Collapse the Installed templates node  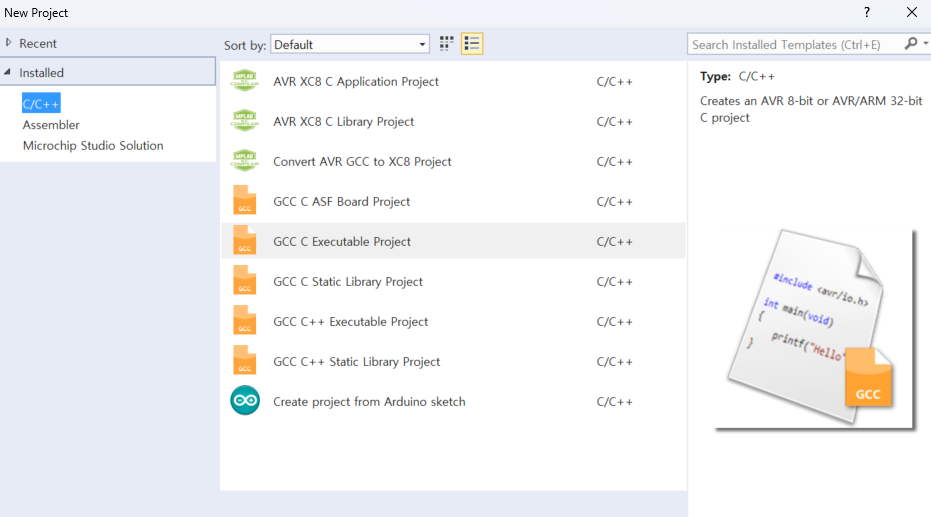tap(8, 72)
